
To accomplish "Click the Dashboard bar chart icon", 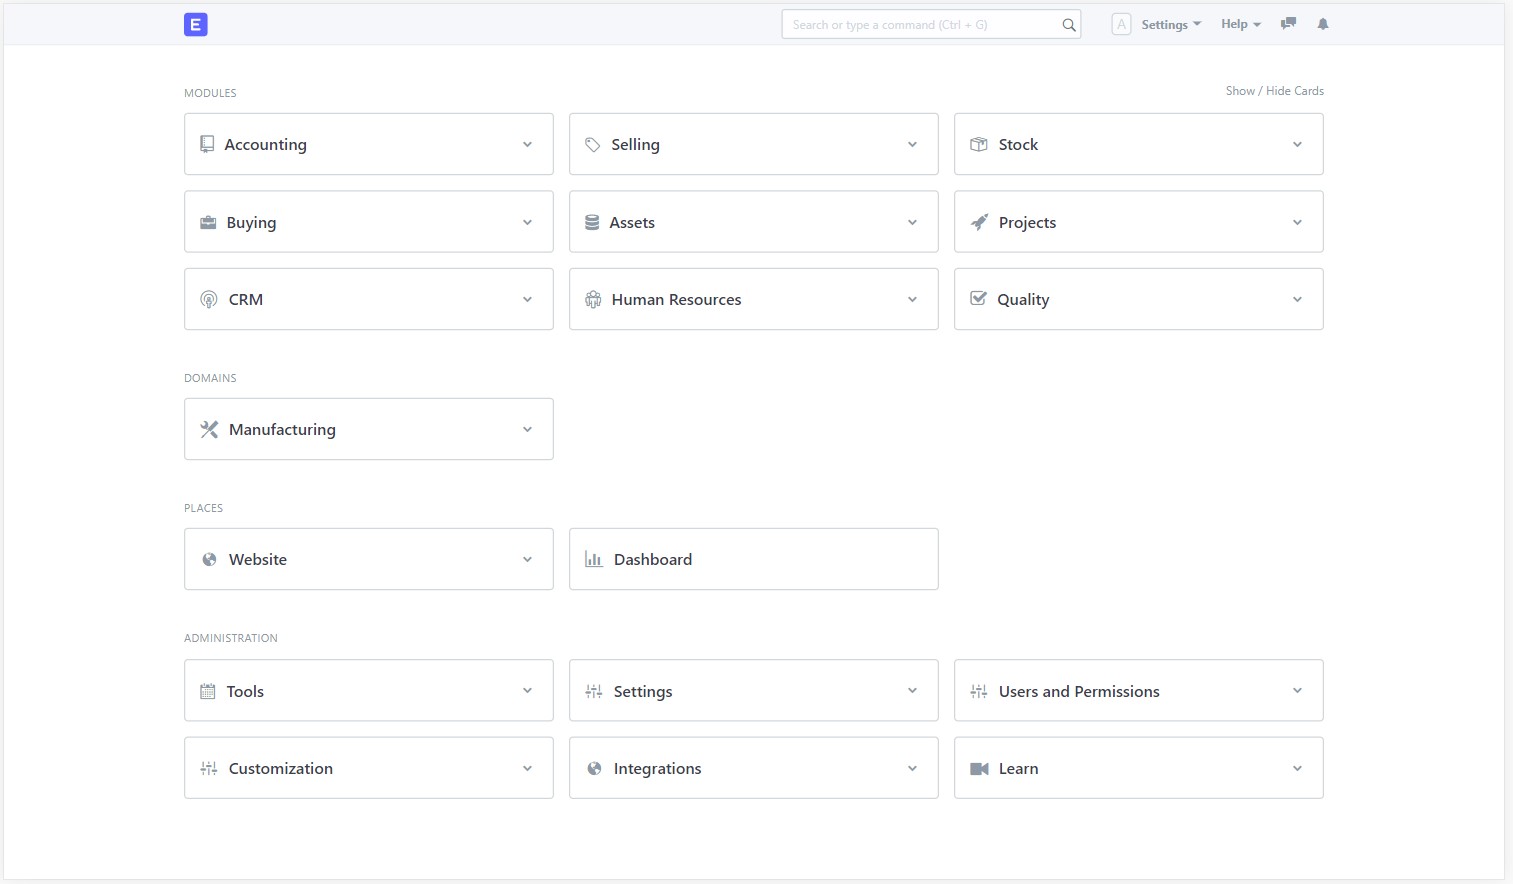I will 594,559.
